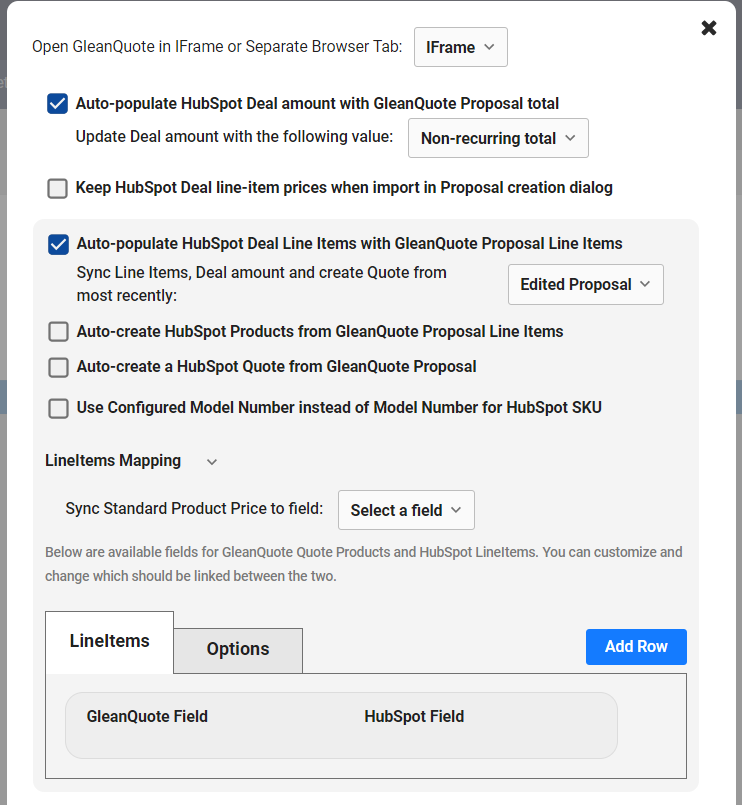742x805 pixels.
Task: Tick the Auto-create HubSpot Products checkbox
Action: 59,332
